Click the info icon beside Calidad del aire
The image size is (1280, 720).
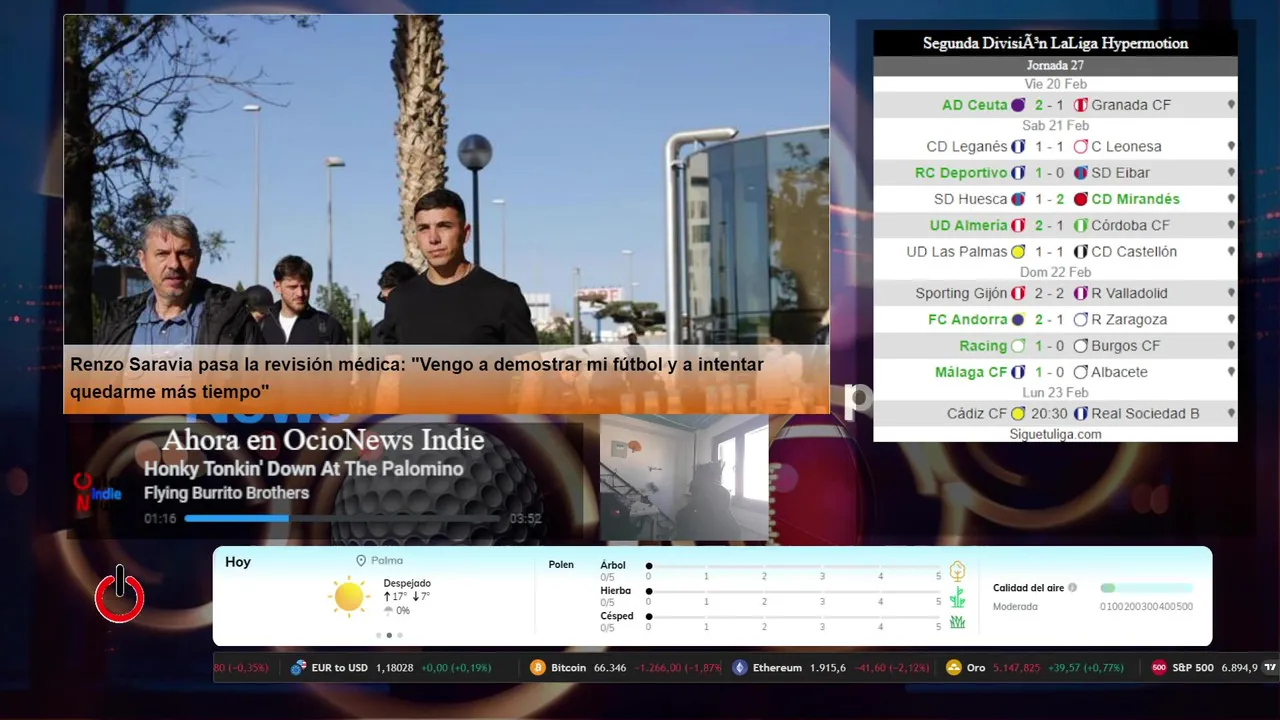(1072, 588)
